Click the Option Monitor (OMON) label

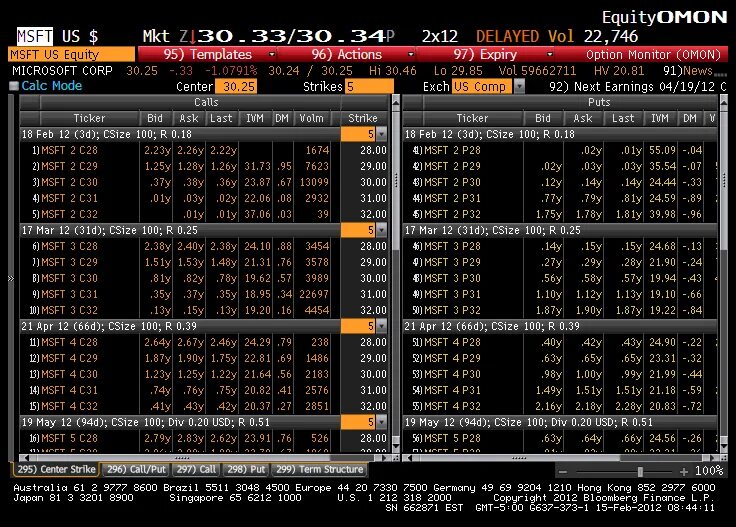(x=653, y=54)
